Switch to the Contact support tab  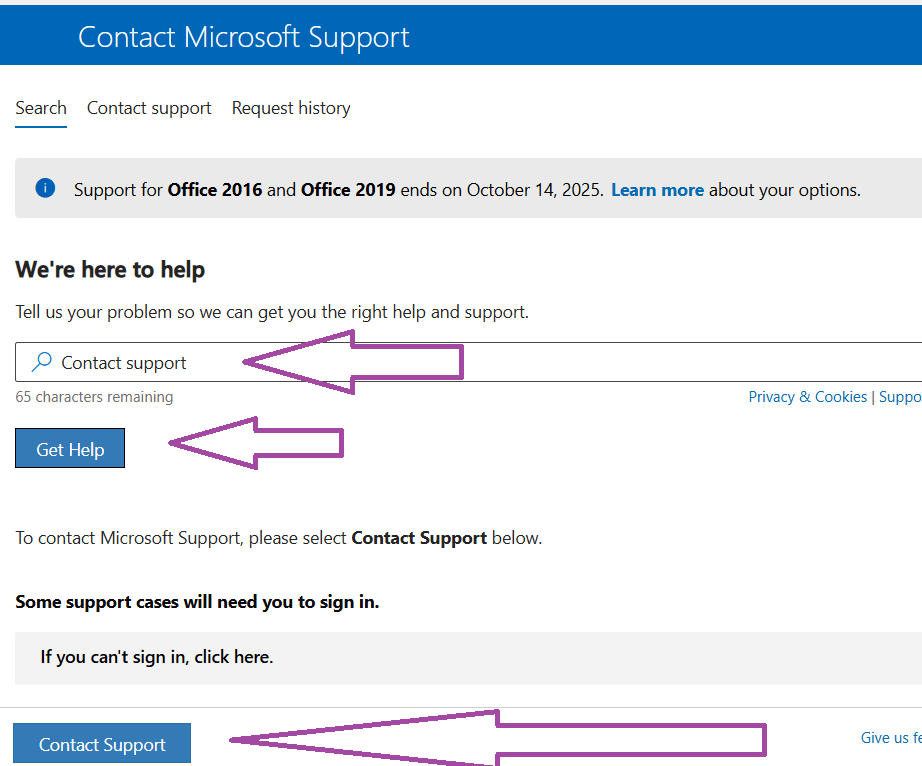click(149, 108)
